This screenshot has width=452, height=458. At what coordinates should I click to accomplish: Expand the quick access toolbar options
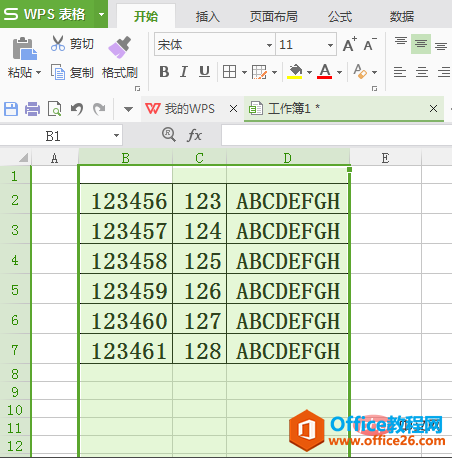[128, 109]
